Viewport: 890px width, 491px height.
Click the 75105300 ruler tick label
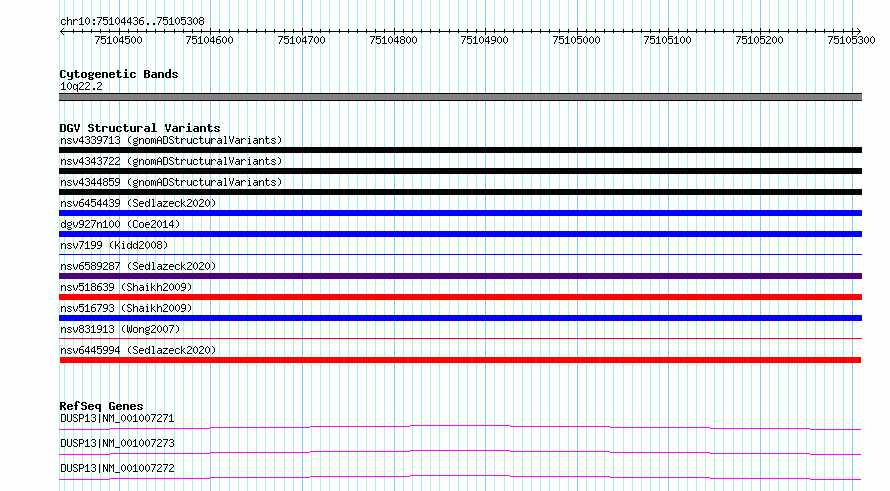coord(851,40)
